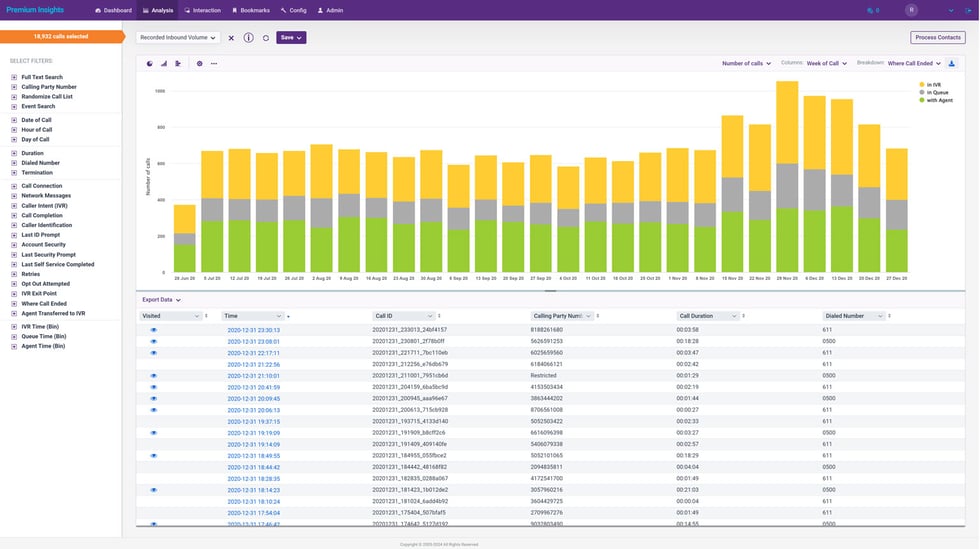Toggle visited eye for 2020-12-31 21:10:01 row
Screen dimensions: 980x549
[x=154, y=376]
